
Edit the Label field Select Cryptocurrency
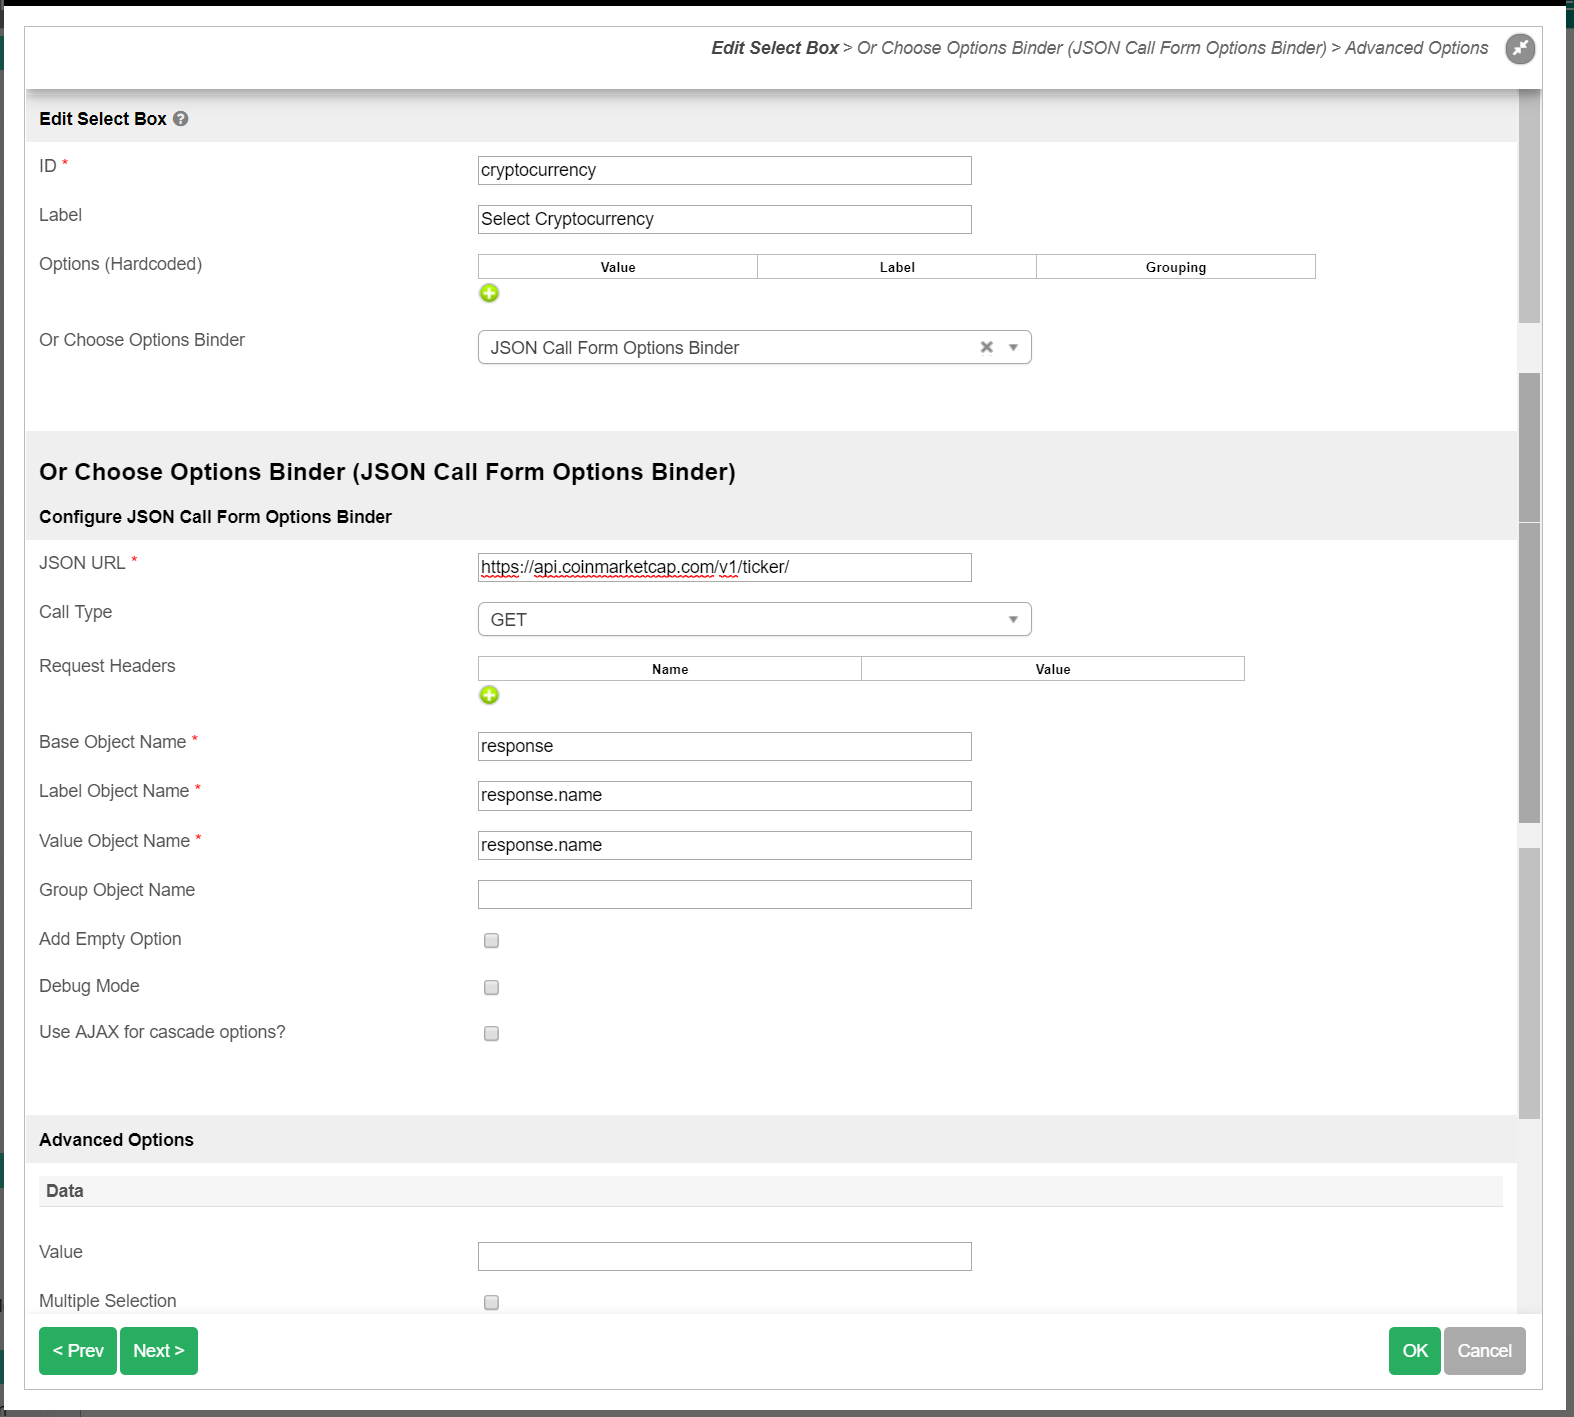click(x=725, y=219)
